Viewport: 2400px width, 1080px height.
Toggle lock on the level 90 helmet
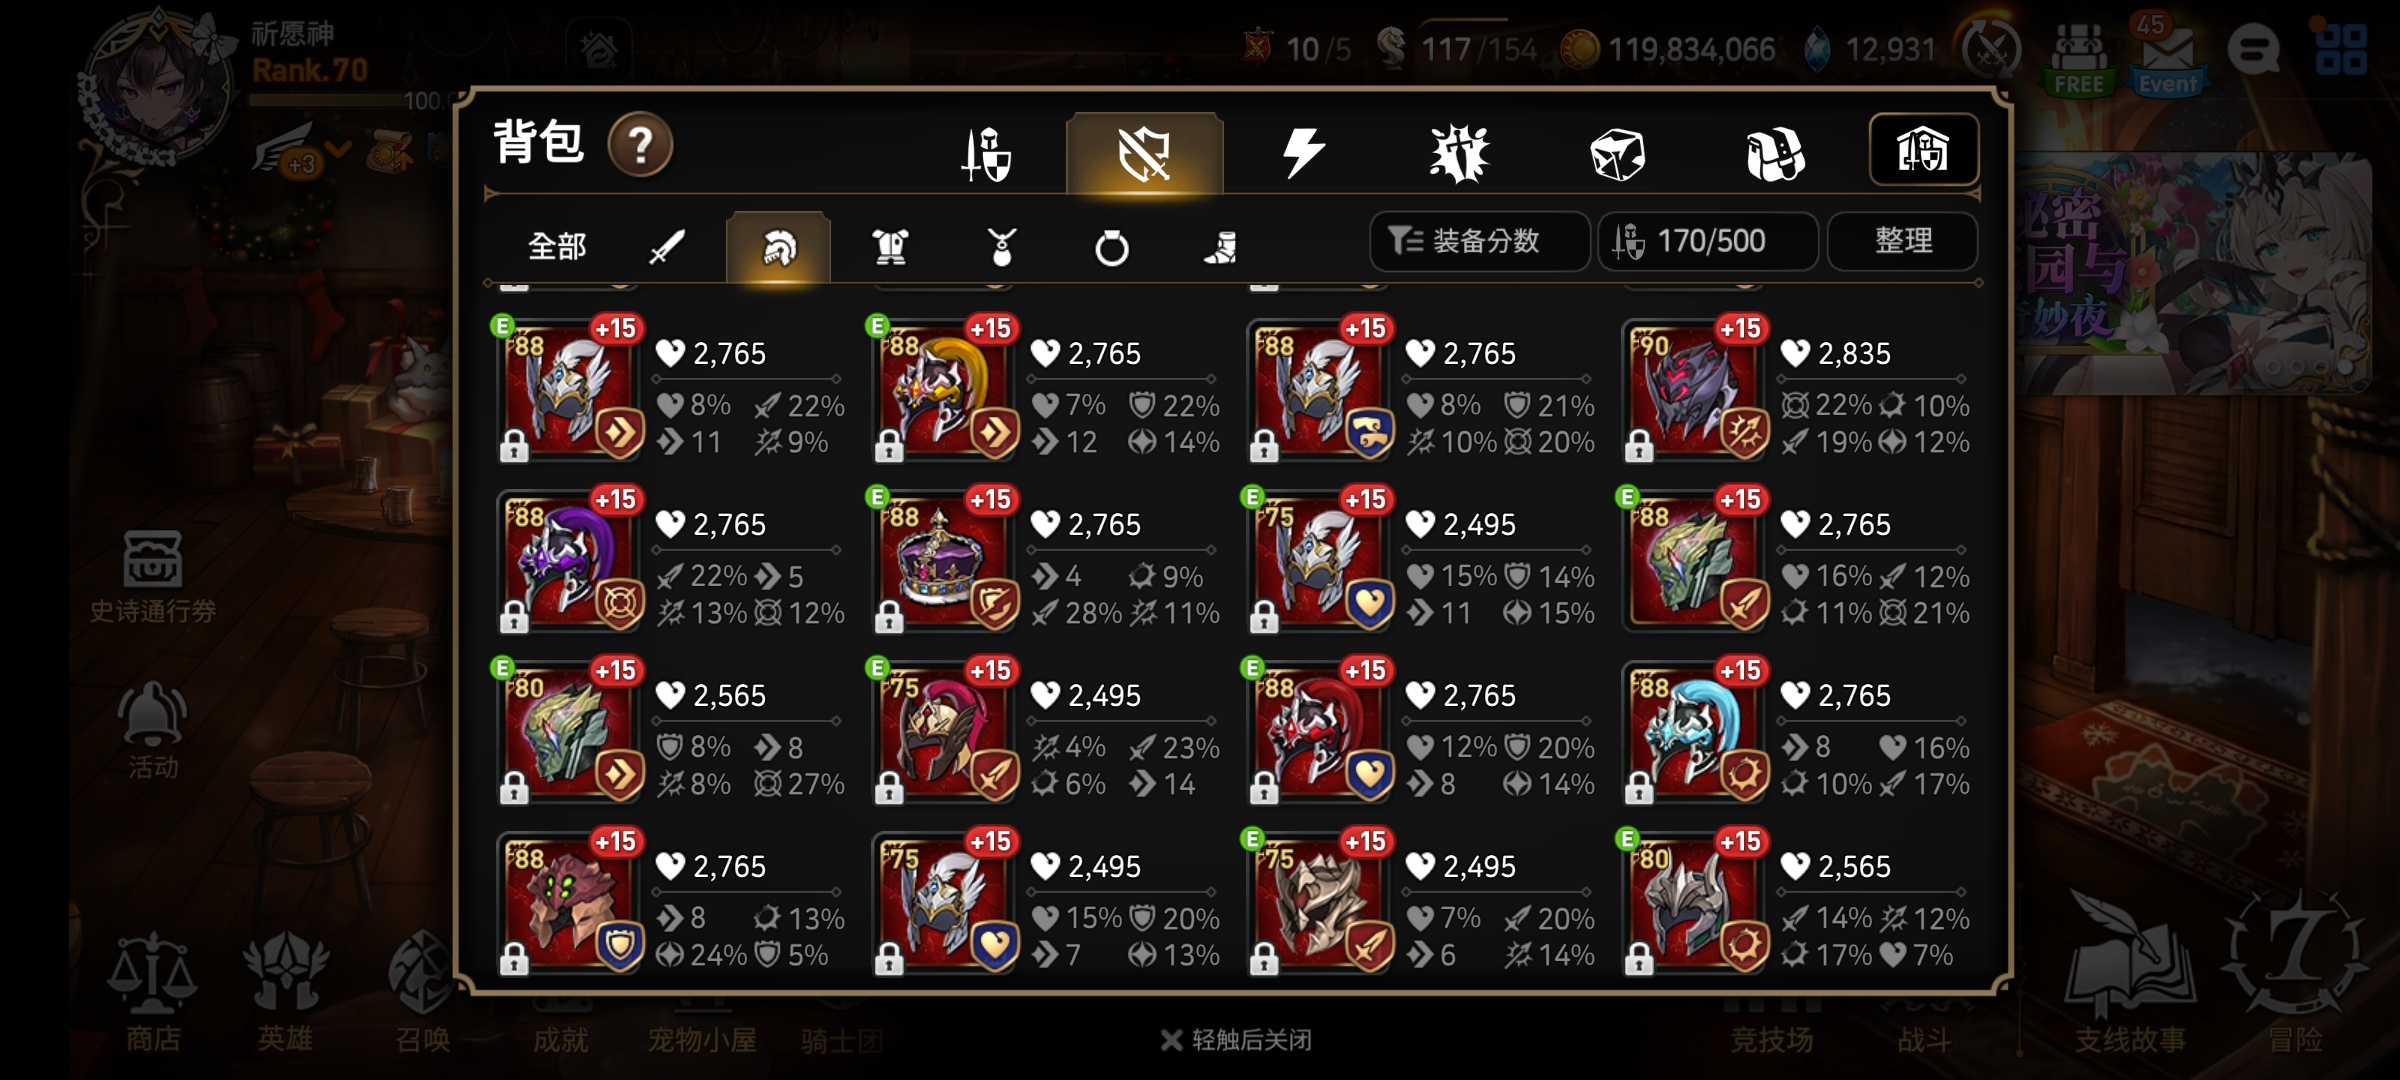tap(1639, 446)
